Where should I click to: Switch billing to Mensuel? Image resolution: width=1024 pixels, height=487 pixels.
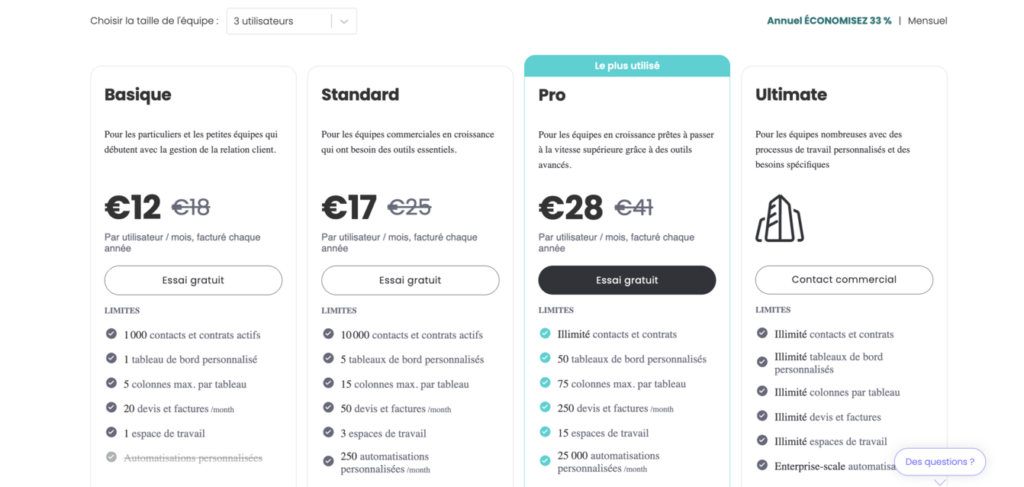[x=927, y=21]
